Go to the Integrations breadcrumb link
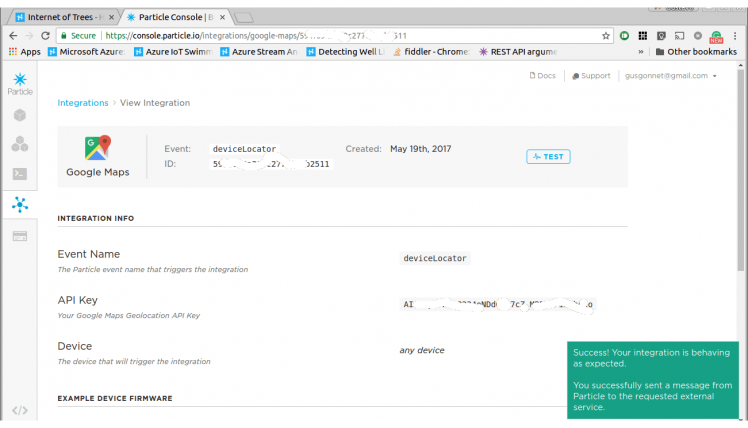The image size is (748, 428). 83,103
